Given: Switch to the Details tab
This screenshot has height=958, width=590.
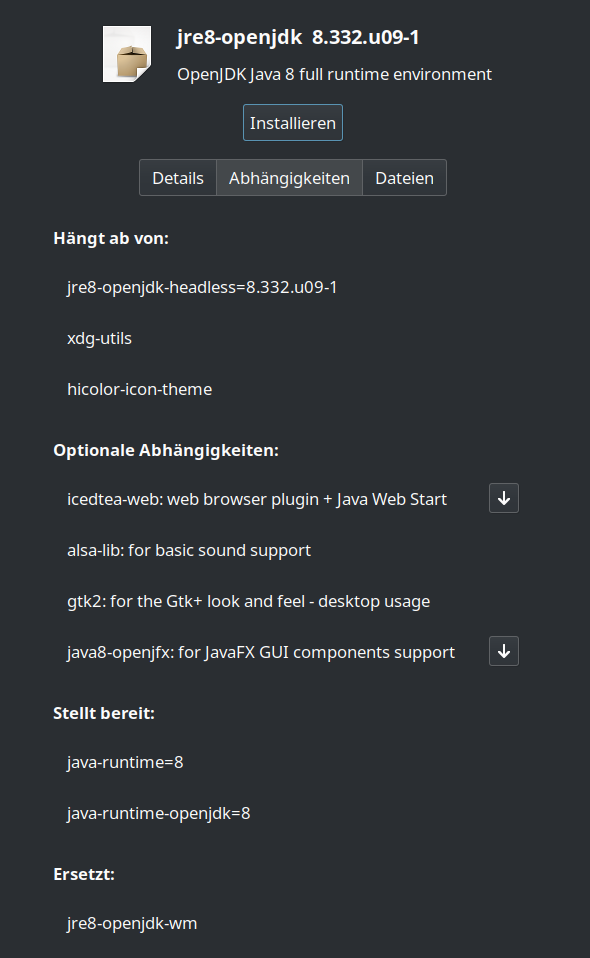Looking at the screenshot, I should coord(178,177).
